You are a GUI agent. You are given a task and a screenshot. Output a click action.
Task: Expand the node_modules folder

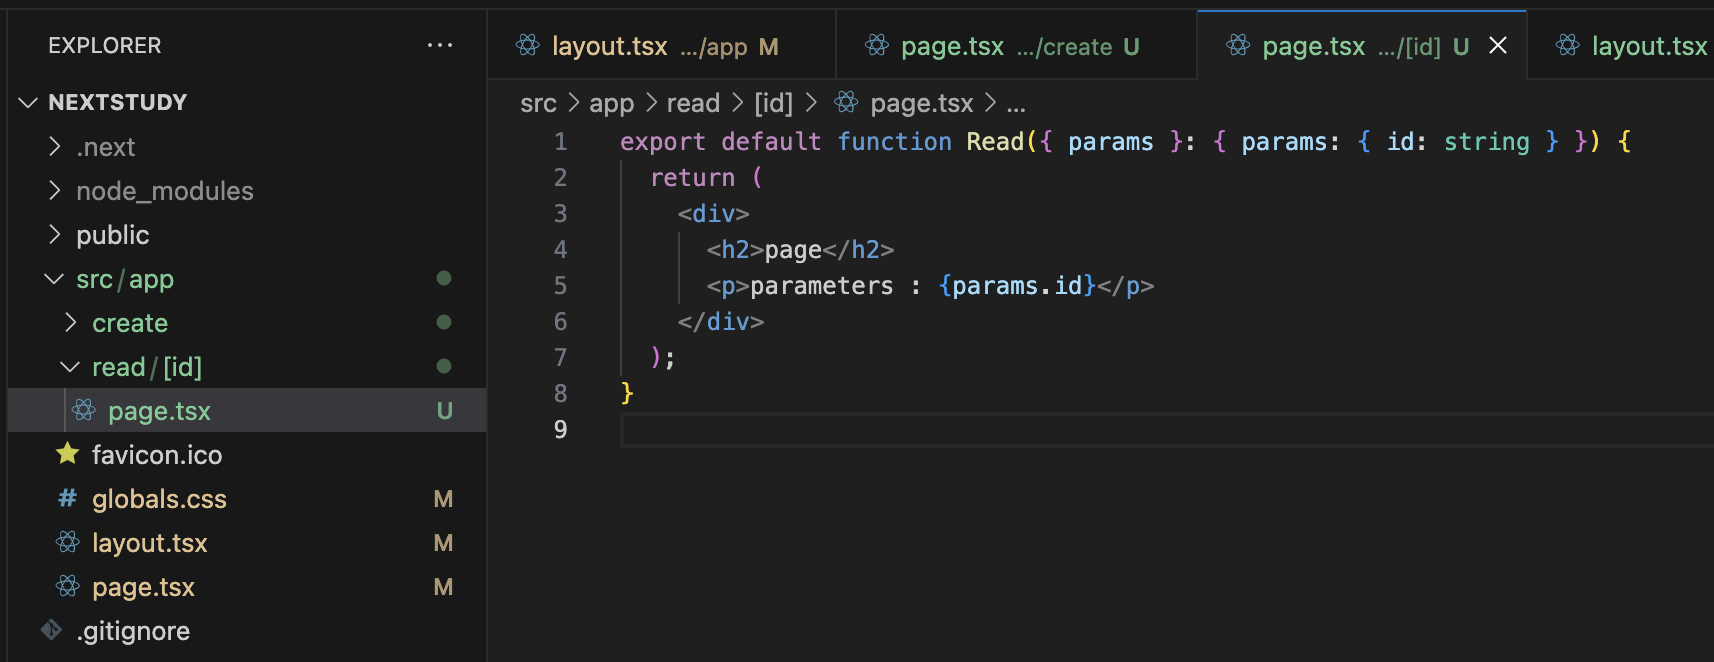(55, 191)
